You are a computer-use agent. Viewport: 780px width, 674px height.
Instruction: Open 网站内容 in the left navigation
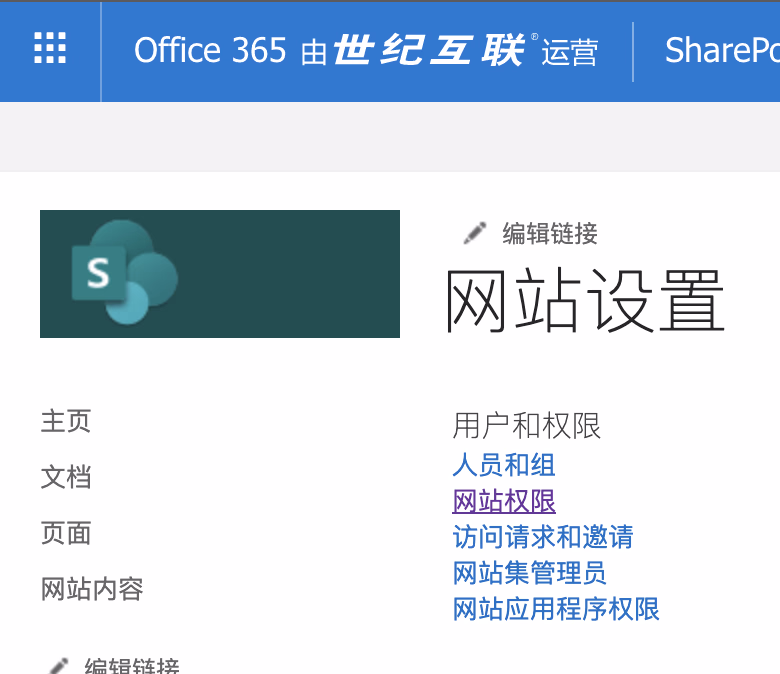pos(92,589)
